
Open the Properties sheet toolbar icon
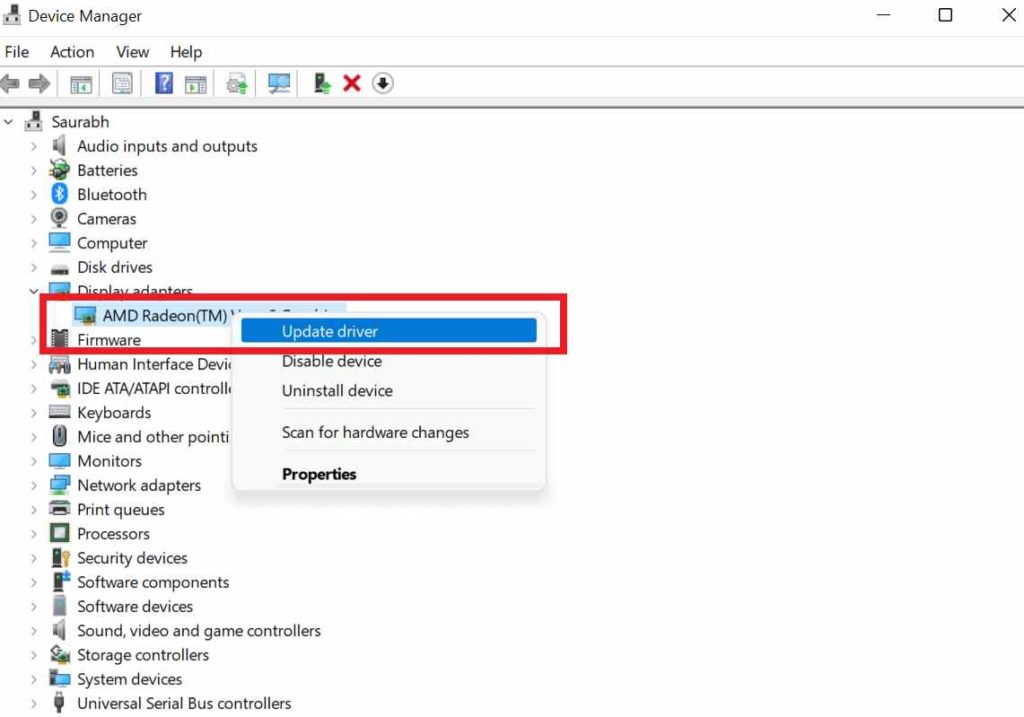click(x=122, y=84)
